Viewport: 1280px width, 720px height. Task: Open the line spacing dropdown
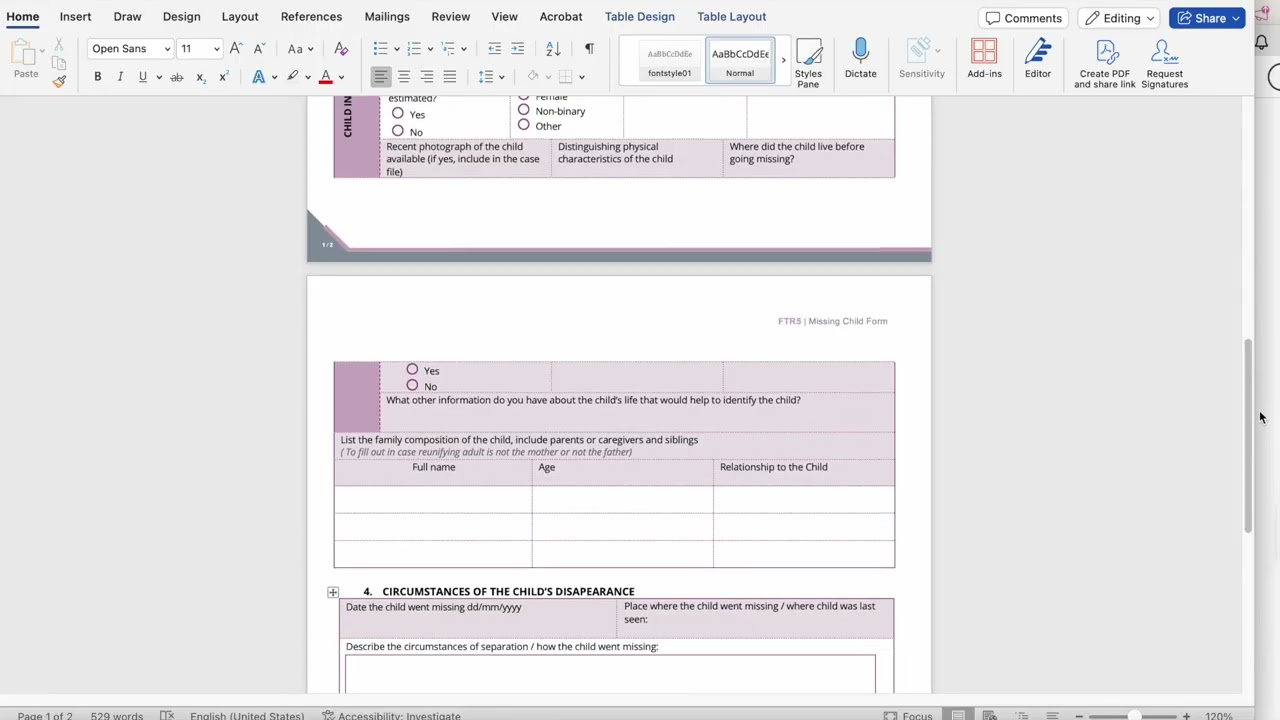click(490, 77)
